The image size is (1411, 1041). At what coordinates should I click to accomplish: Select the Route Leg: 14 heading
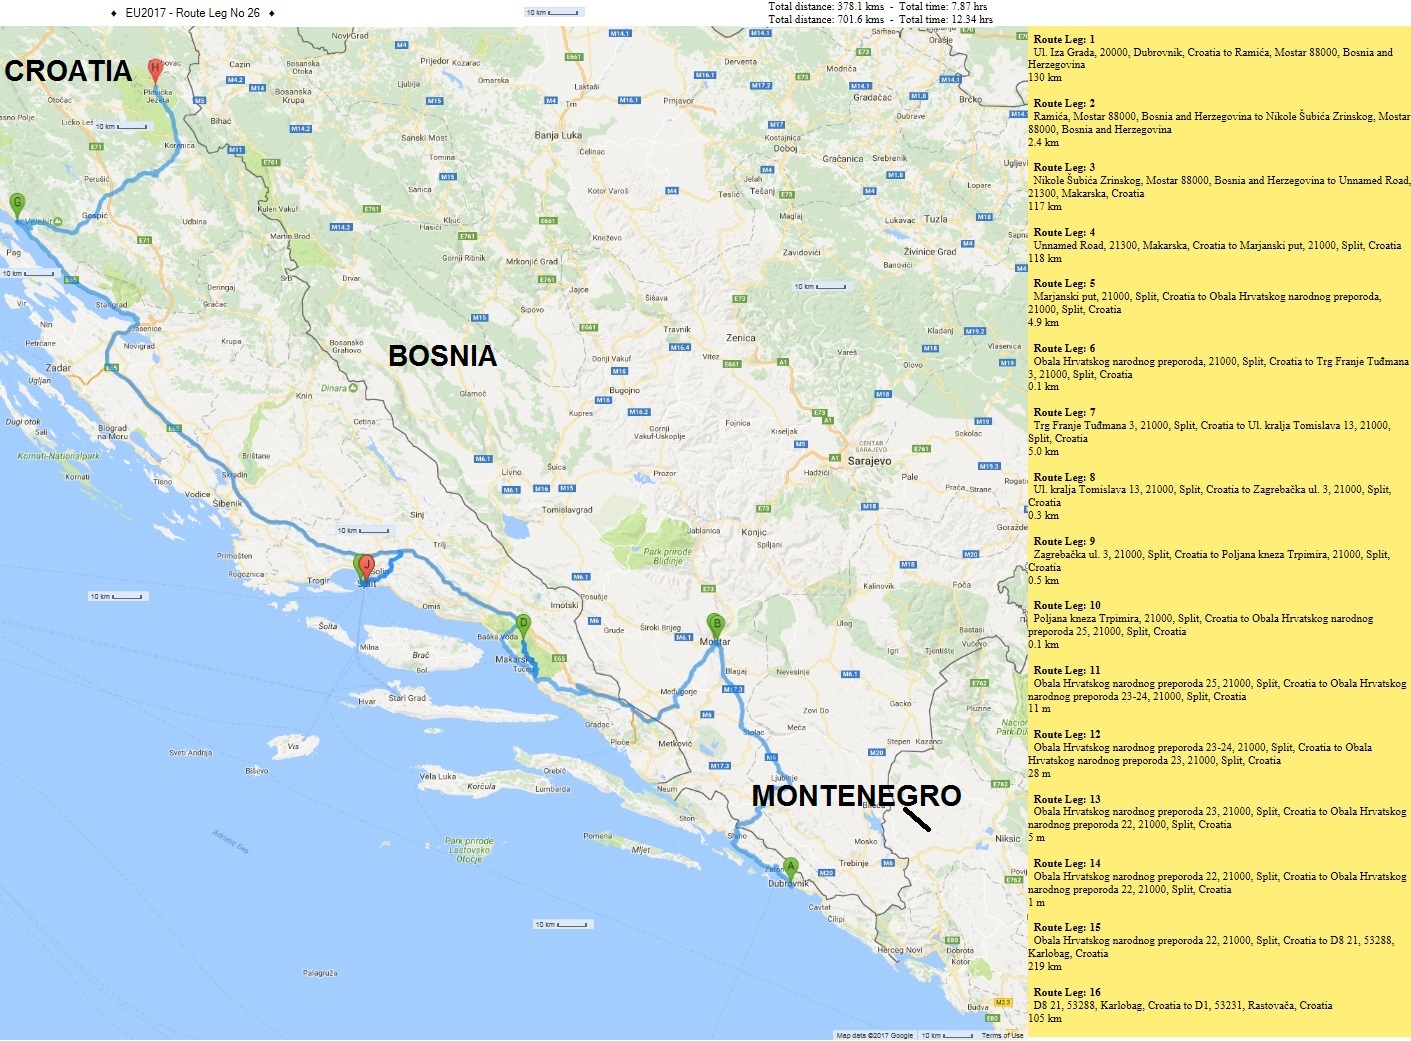pos(1067,863)
